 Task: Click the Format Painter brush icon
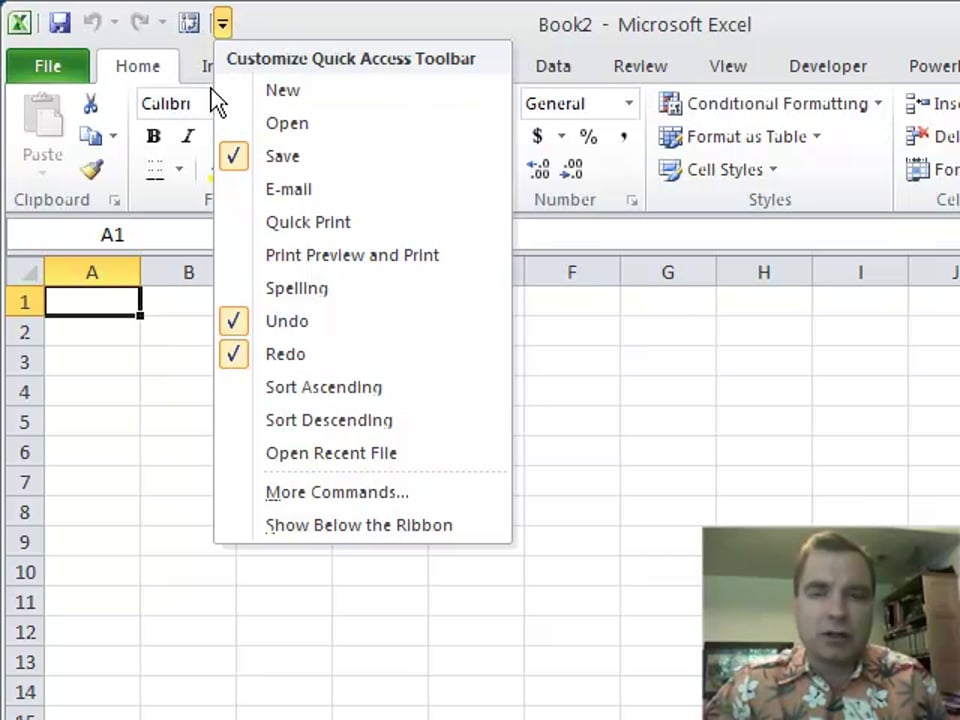pyautogui.click(x=91, y=169)
